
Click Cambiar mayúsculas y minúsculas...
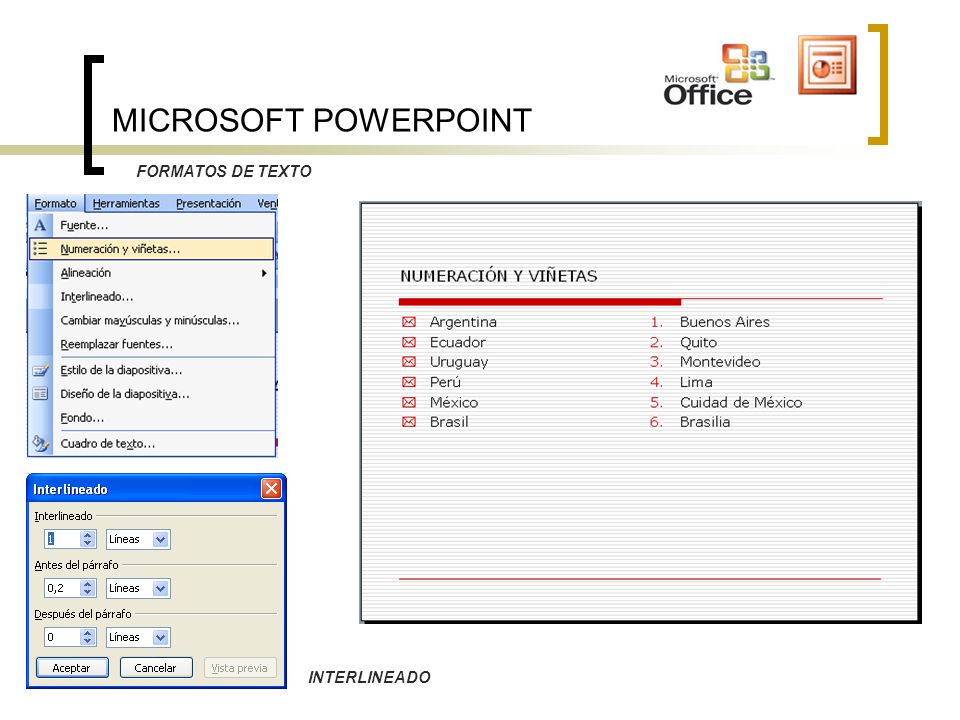pyautogui.click(x=151, y=320)
